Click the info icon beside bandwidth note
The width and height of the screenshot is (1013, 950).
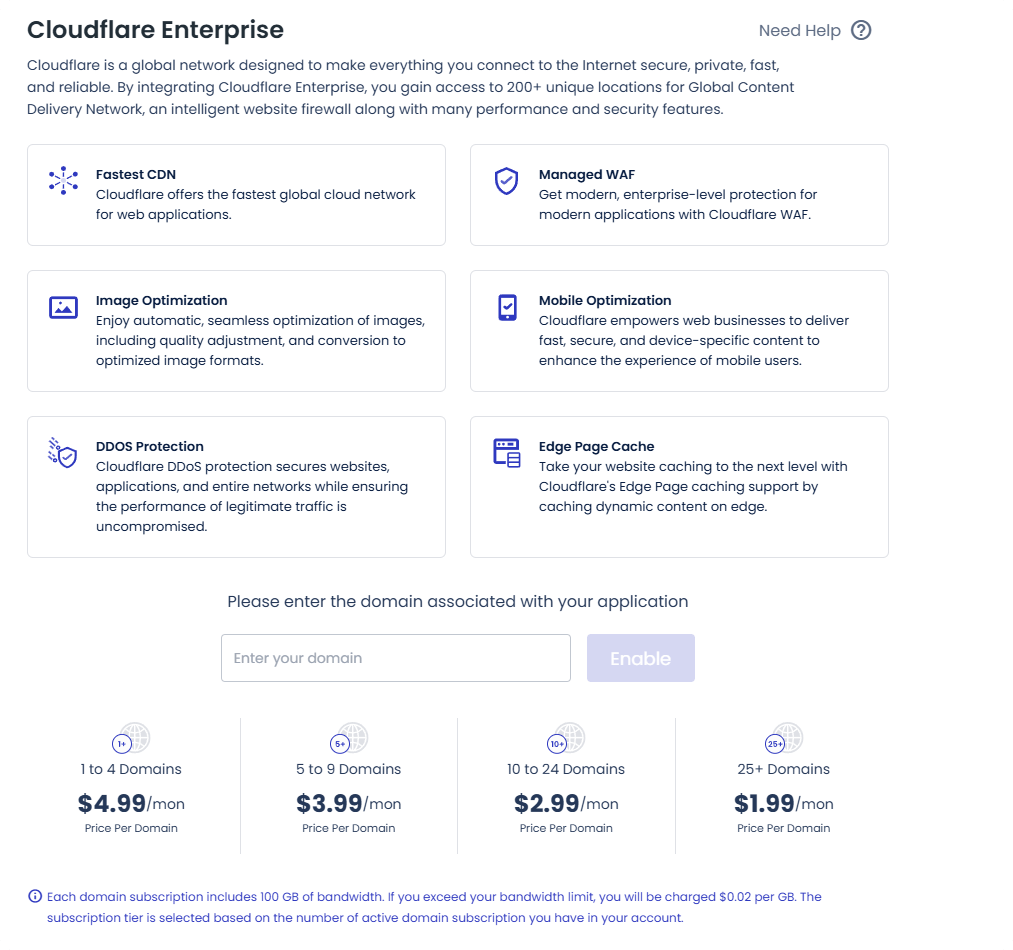click(35, 896)
